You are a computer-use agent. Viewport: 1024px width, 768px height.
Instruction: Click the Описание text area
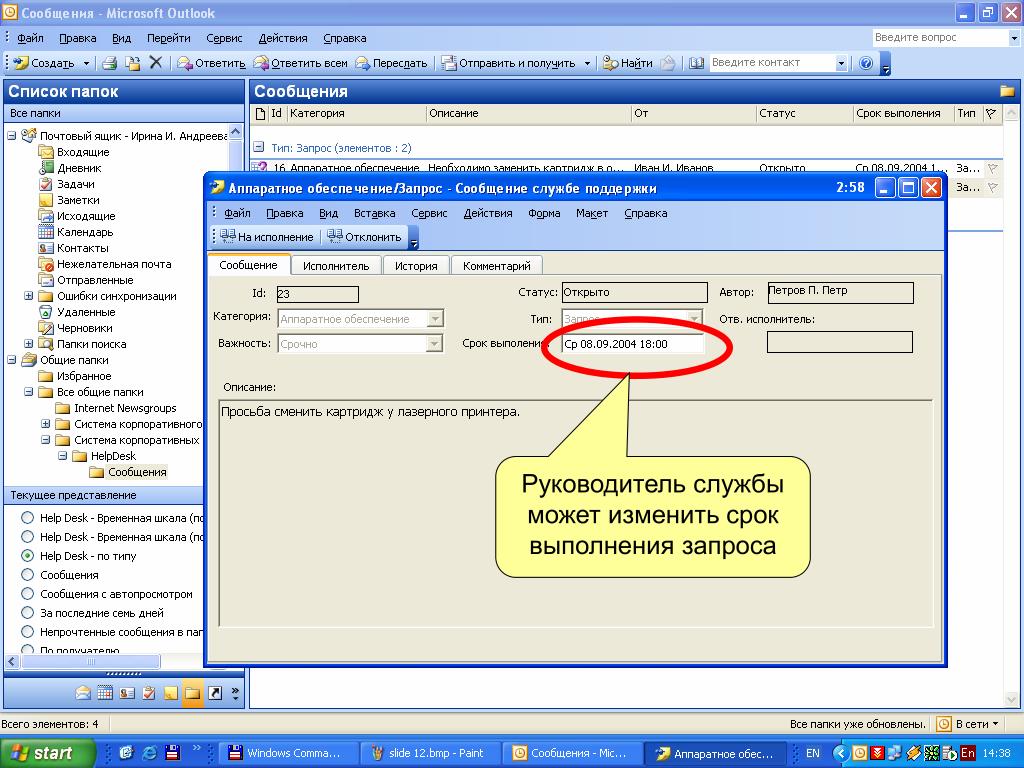pyautogui.click(x=575, y=513)
